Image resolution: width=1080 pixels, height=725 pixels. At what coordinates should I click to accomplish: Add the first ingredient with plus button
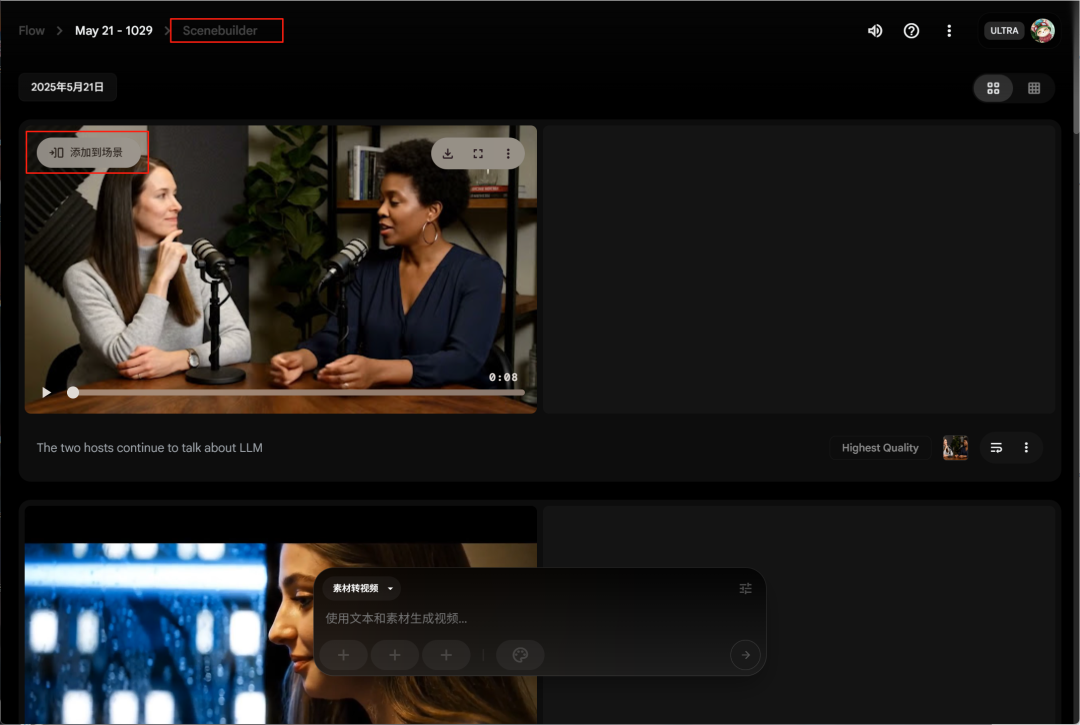click(x=343, y=655)
